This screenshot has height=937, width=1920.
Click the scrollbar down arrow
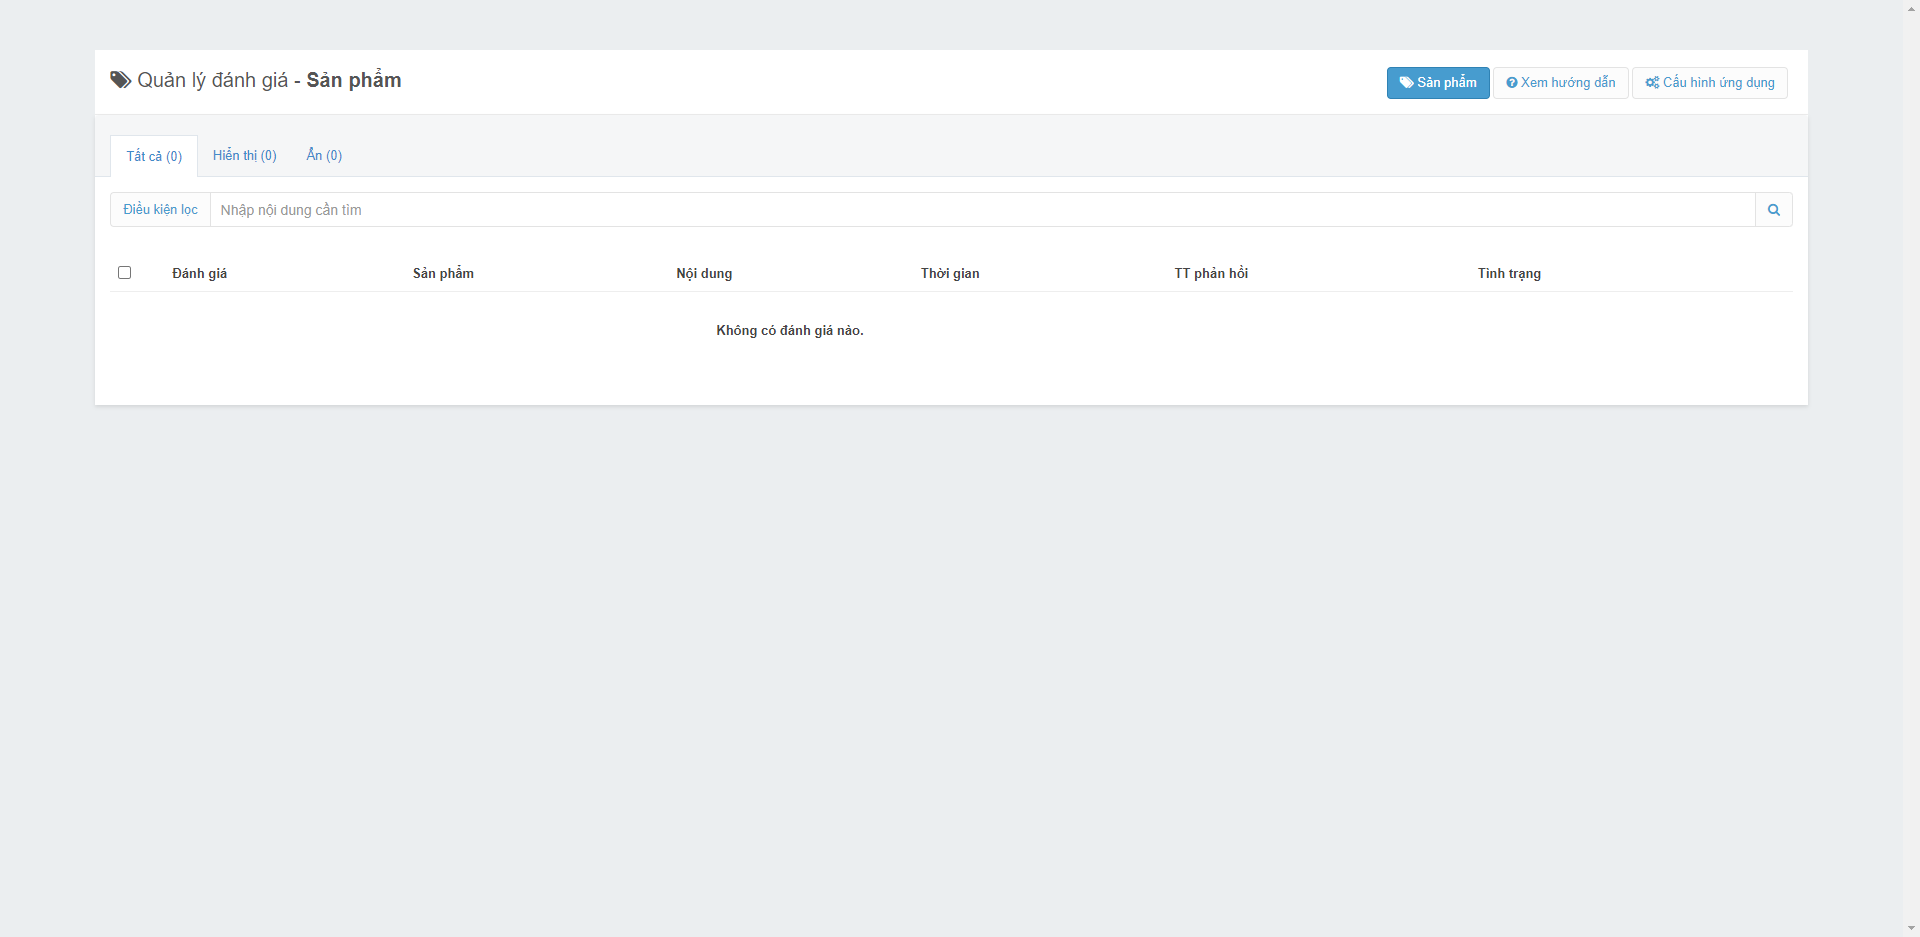[x=1911, y=929]
